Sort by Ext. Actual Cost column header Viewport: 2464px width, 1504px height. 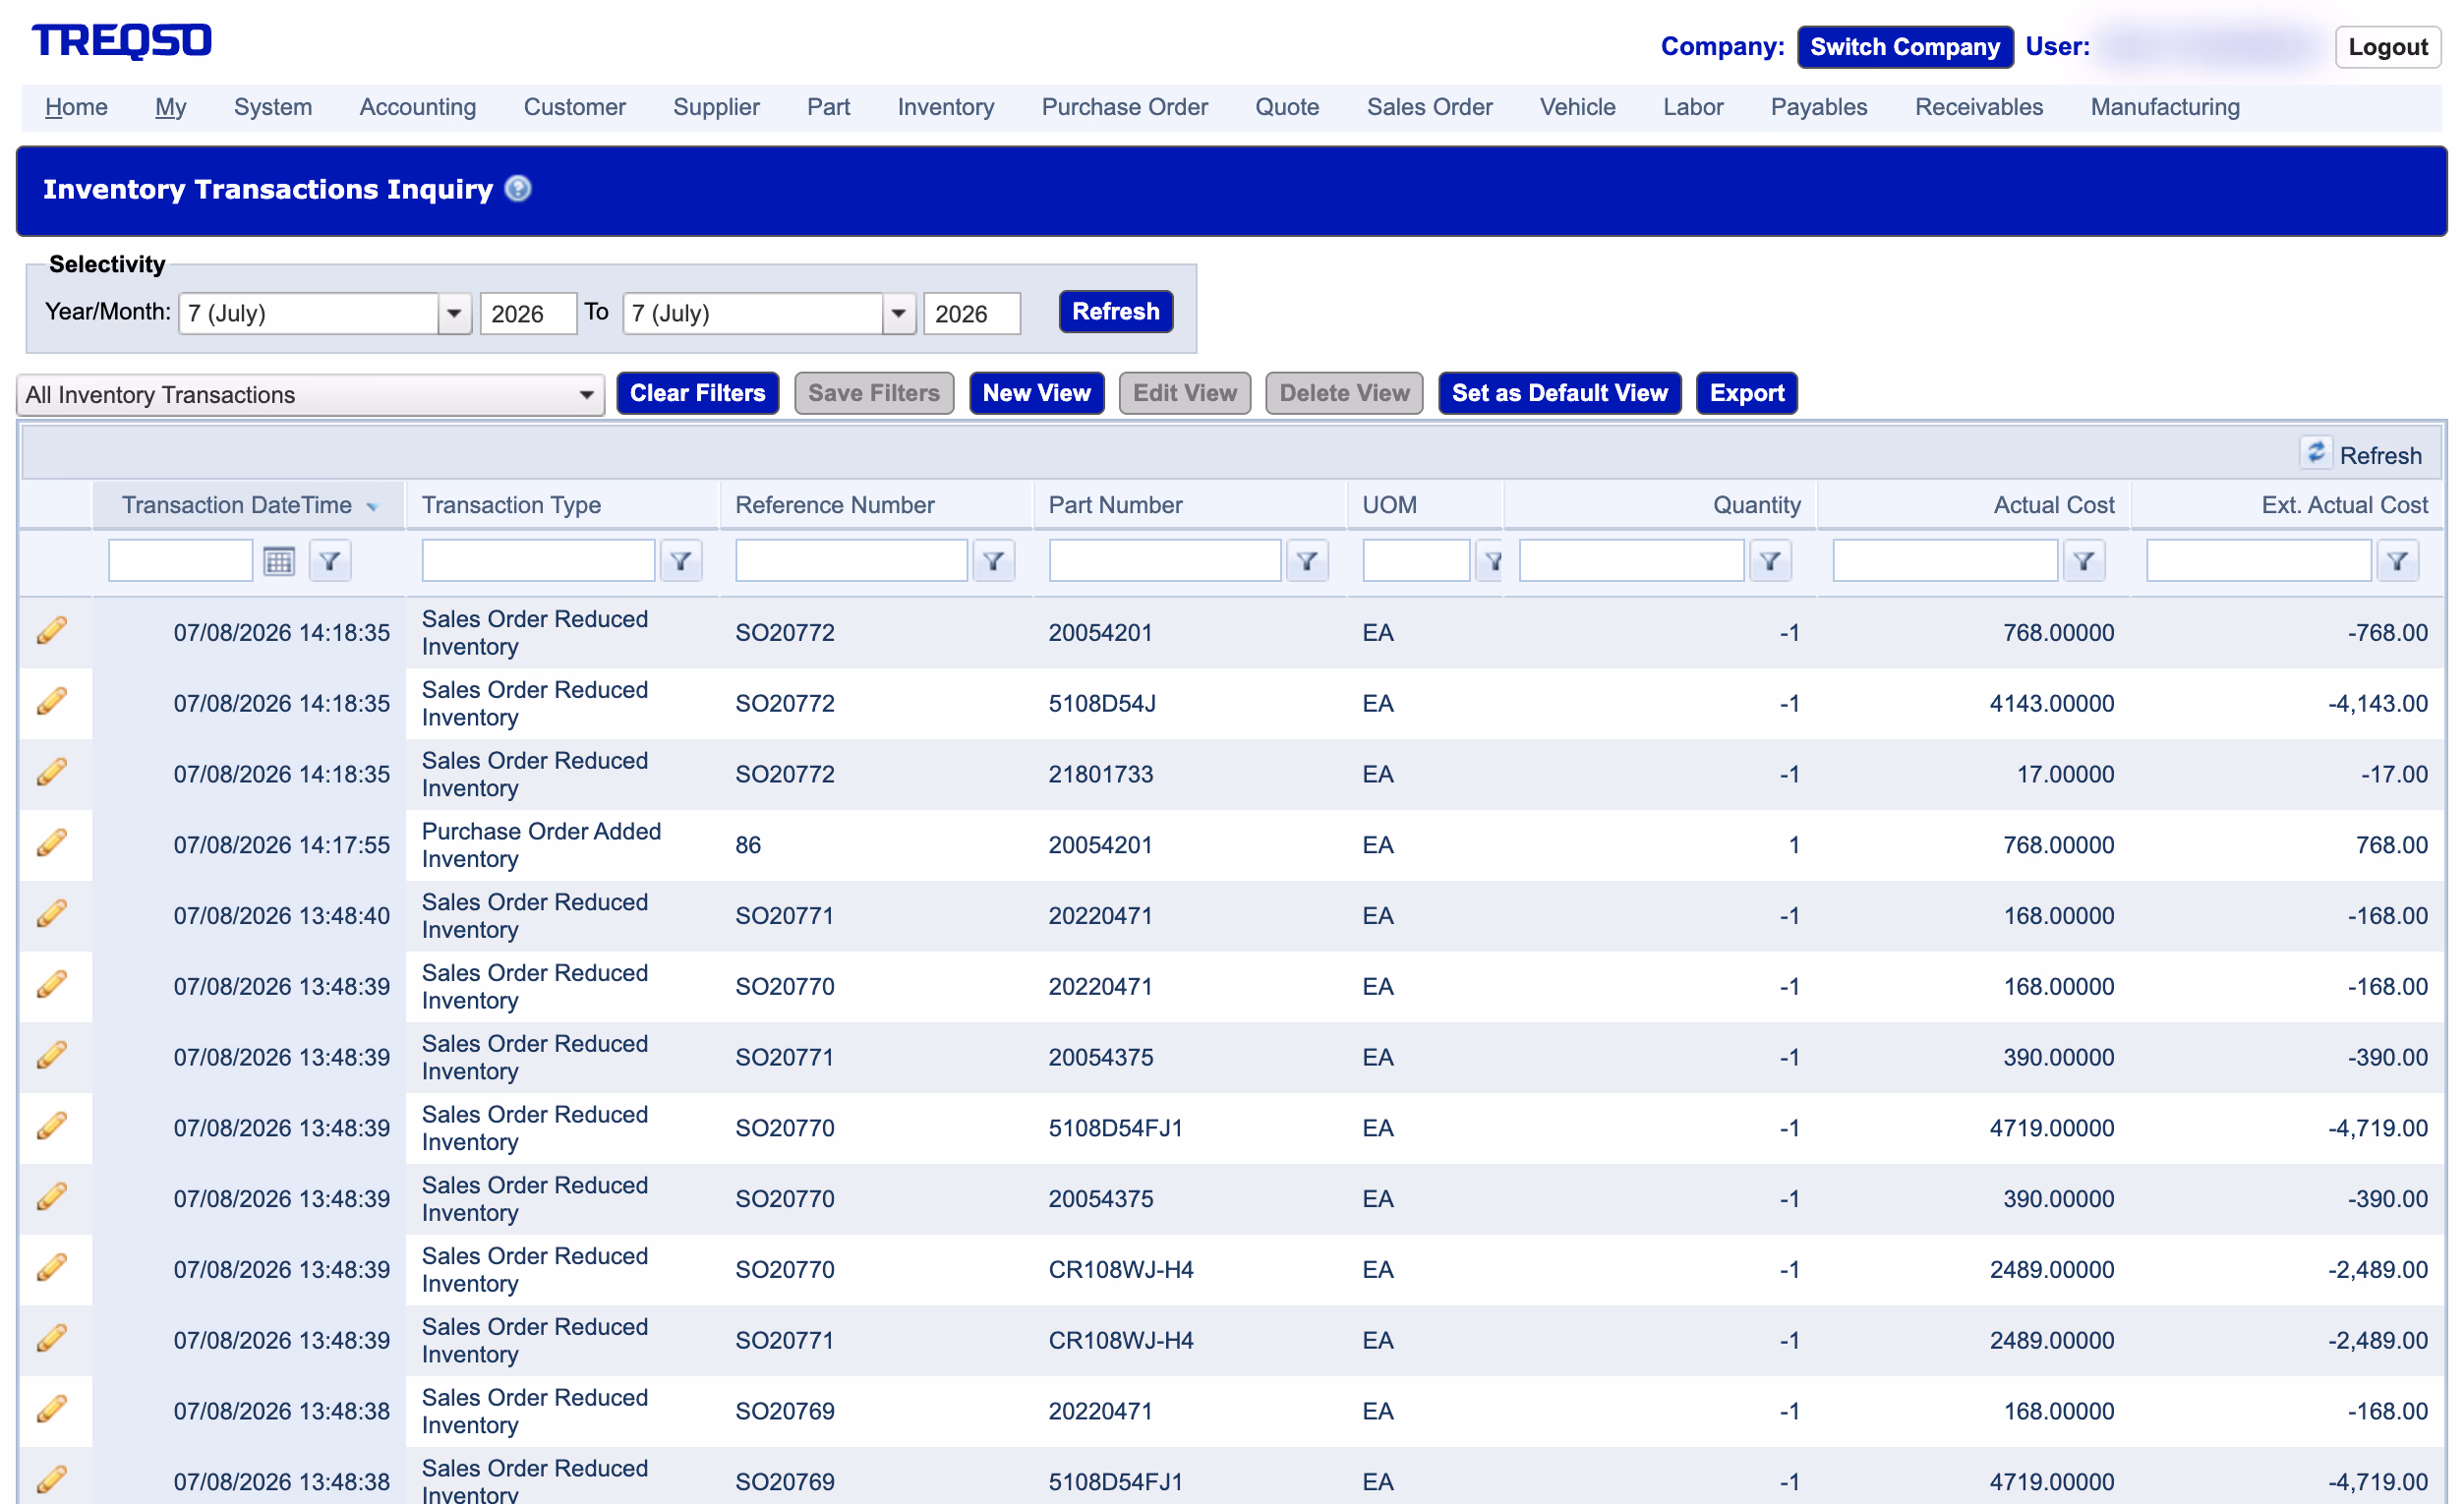click(2344, 505)
